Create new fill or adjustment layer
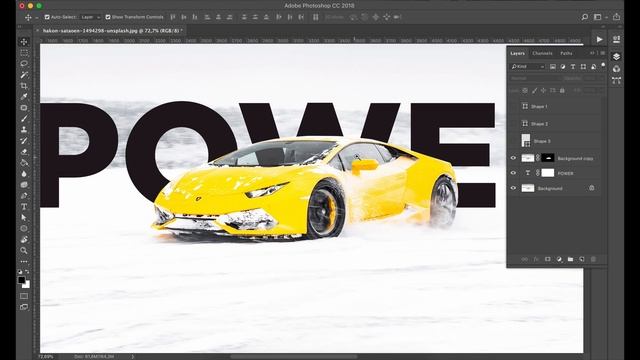This screenshot has width=640, height=360. pos(559,259)
